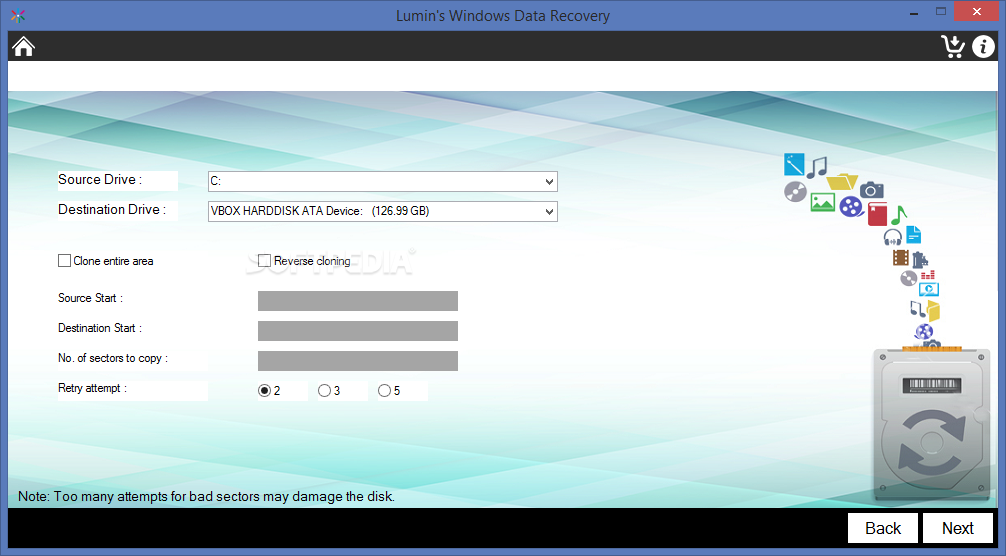
Task: Close the Data Recovery window
Action: [976, 12]
